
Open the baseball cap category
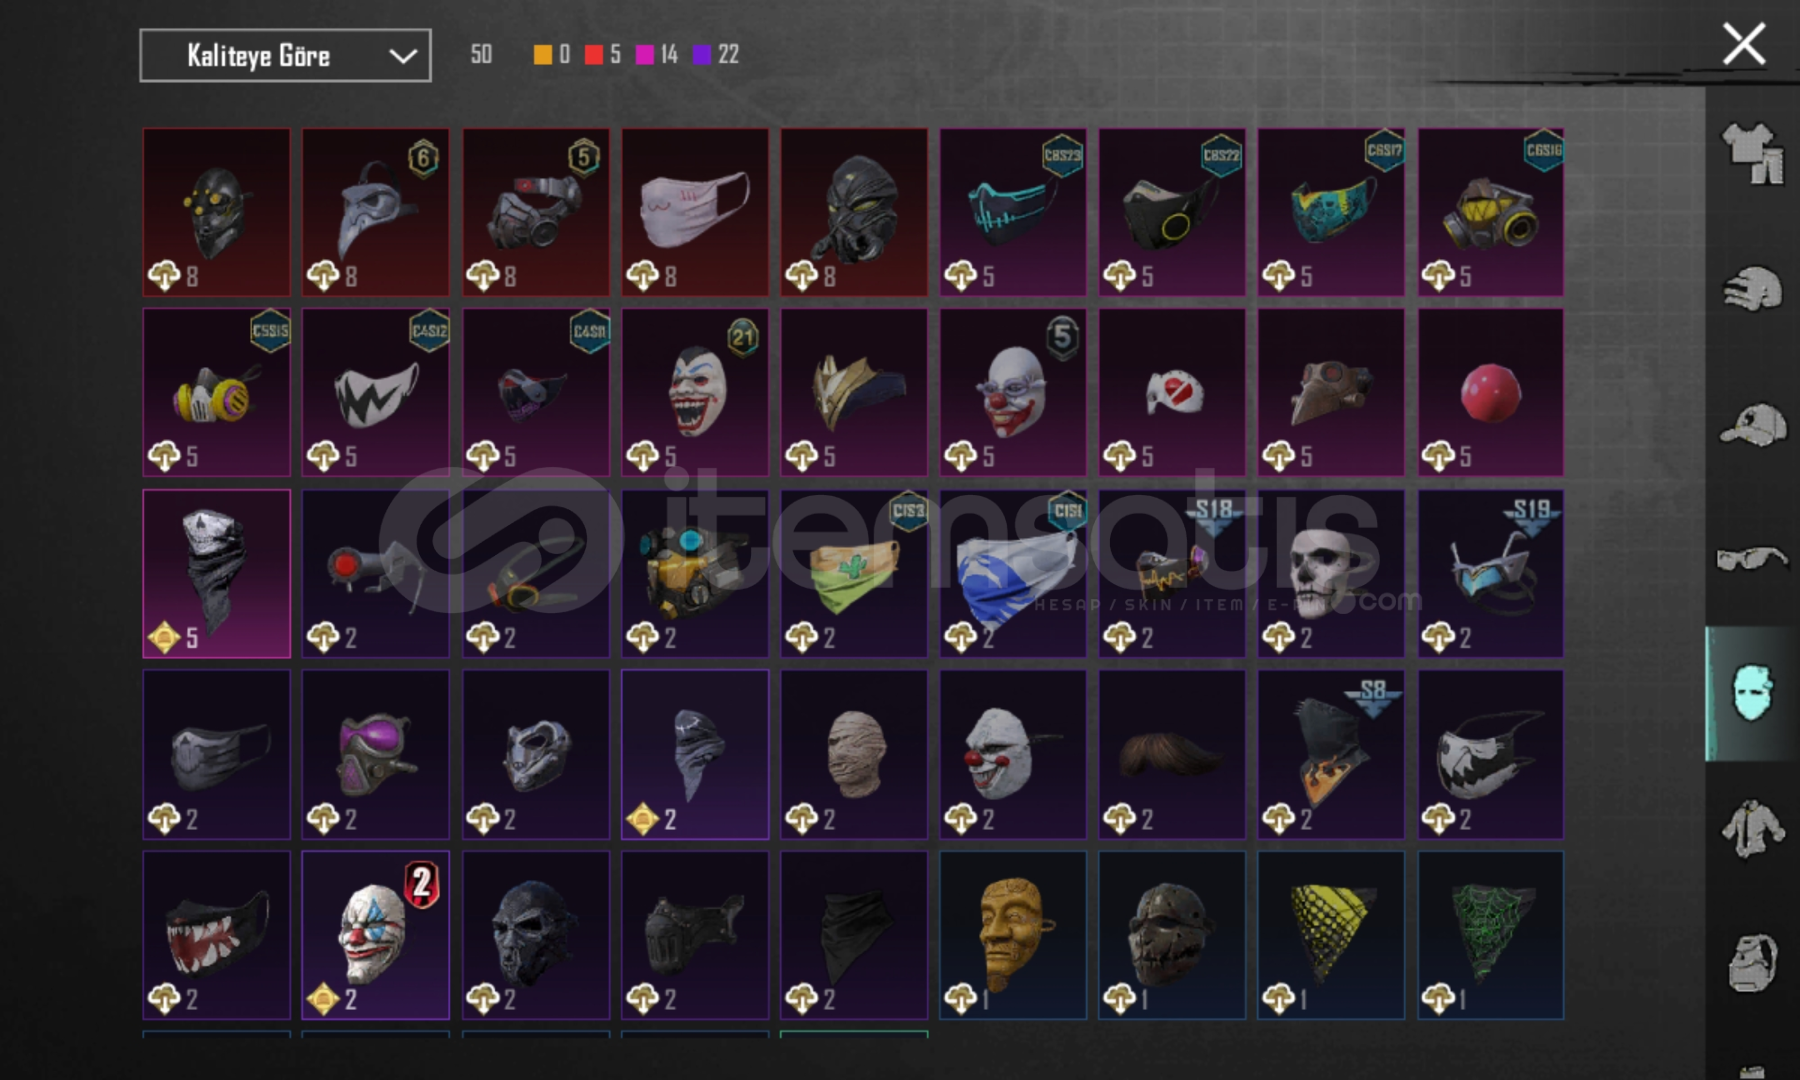click(x=1752, y=424)
